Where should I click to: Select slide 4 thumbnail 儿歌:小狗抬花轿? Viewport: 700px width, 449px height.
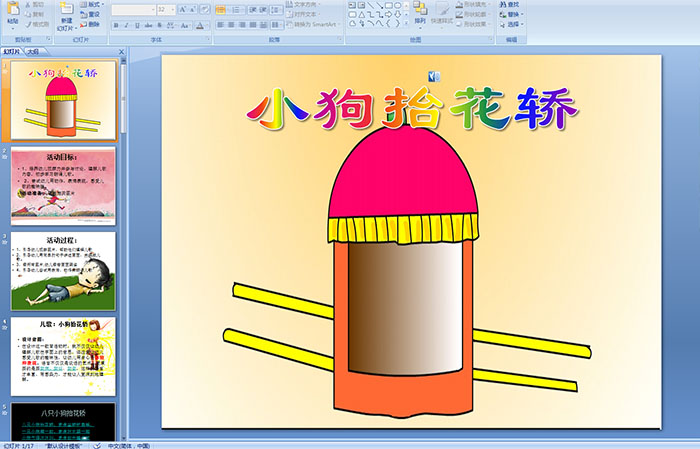point(63,356)
